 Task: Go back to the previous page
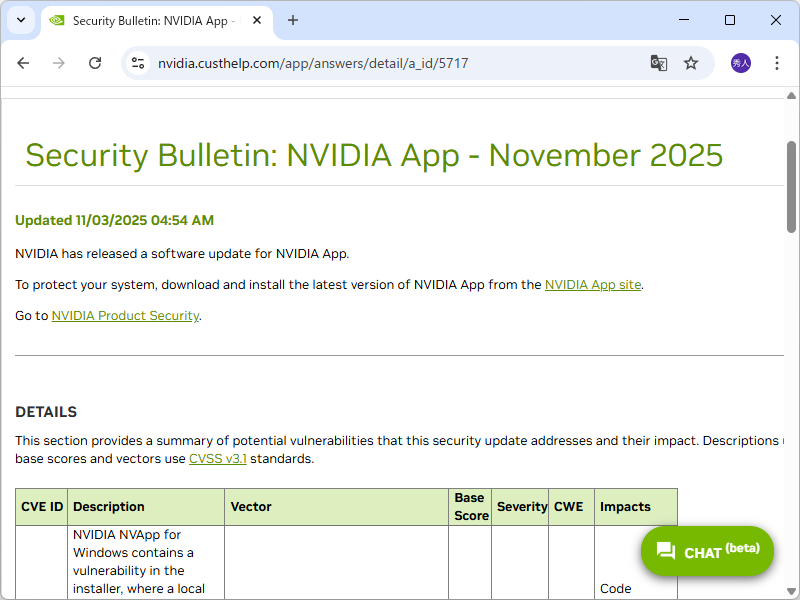click(23, 63)
